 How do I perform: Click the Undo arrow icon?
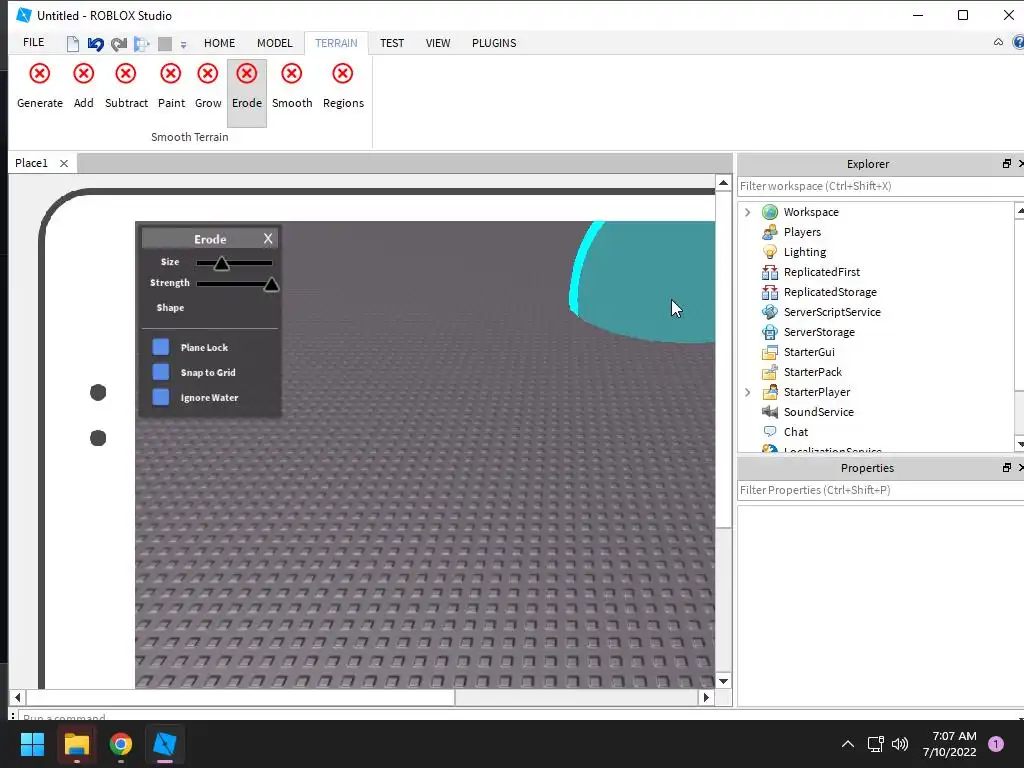(95, 44)
